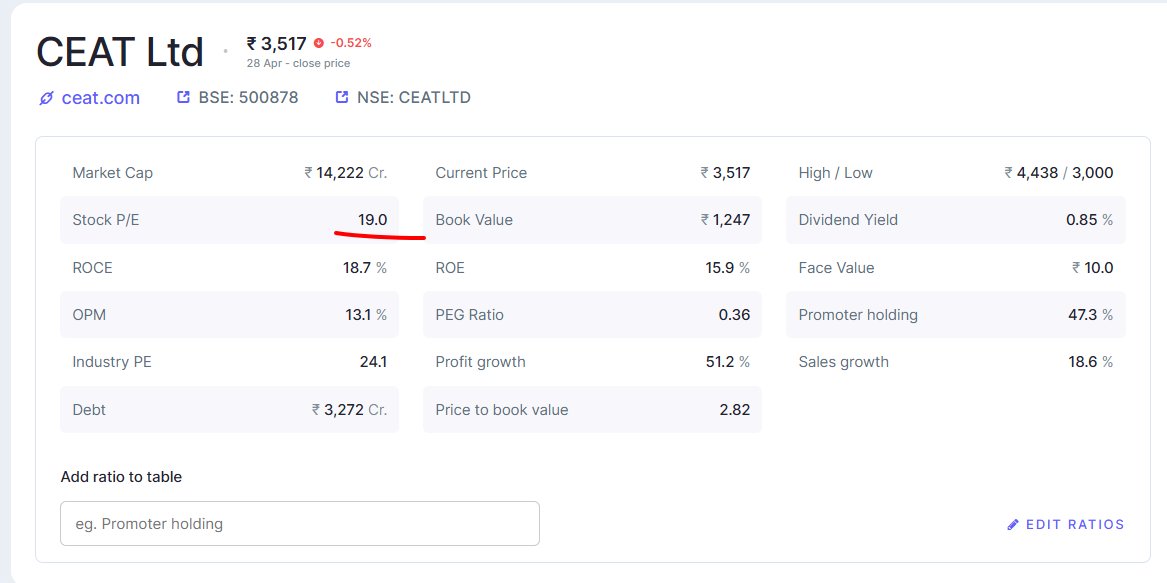The image size is (1167, 583).
Task: Click the Book Value amount 1,247
Action: (x=725, y=220)
